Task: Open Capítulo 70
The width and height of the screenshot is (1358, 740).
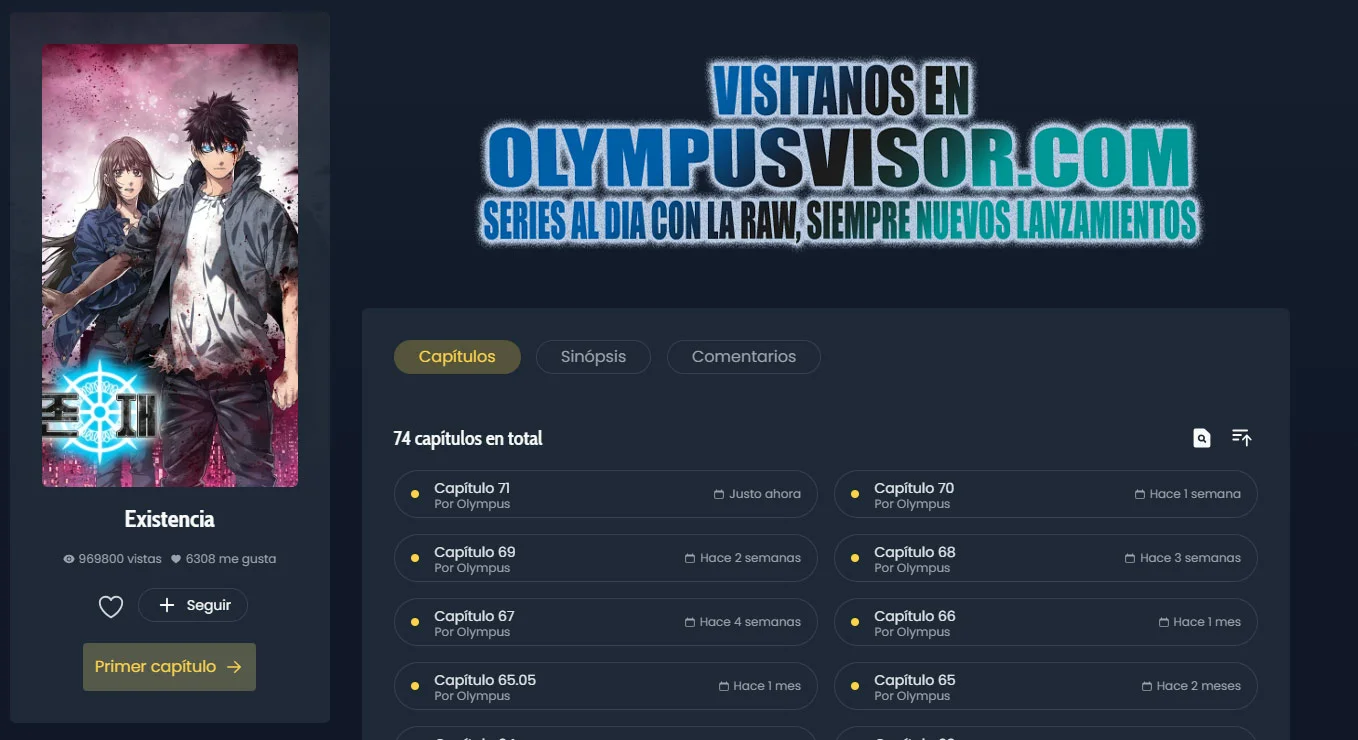Action: (1045, 494)
